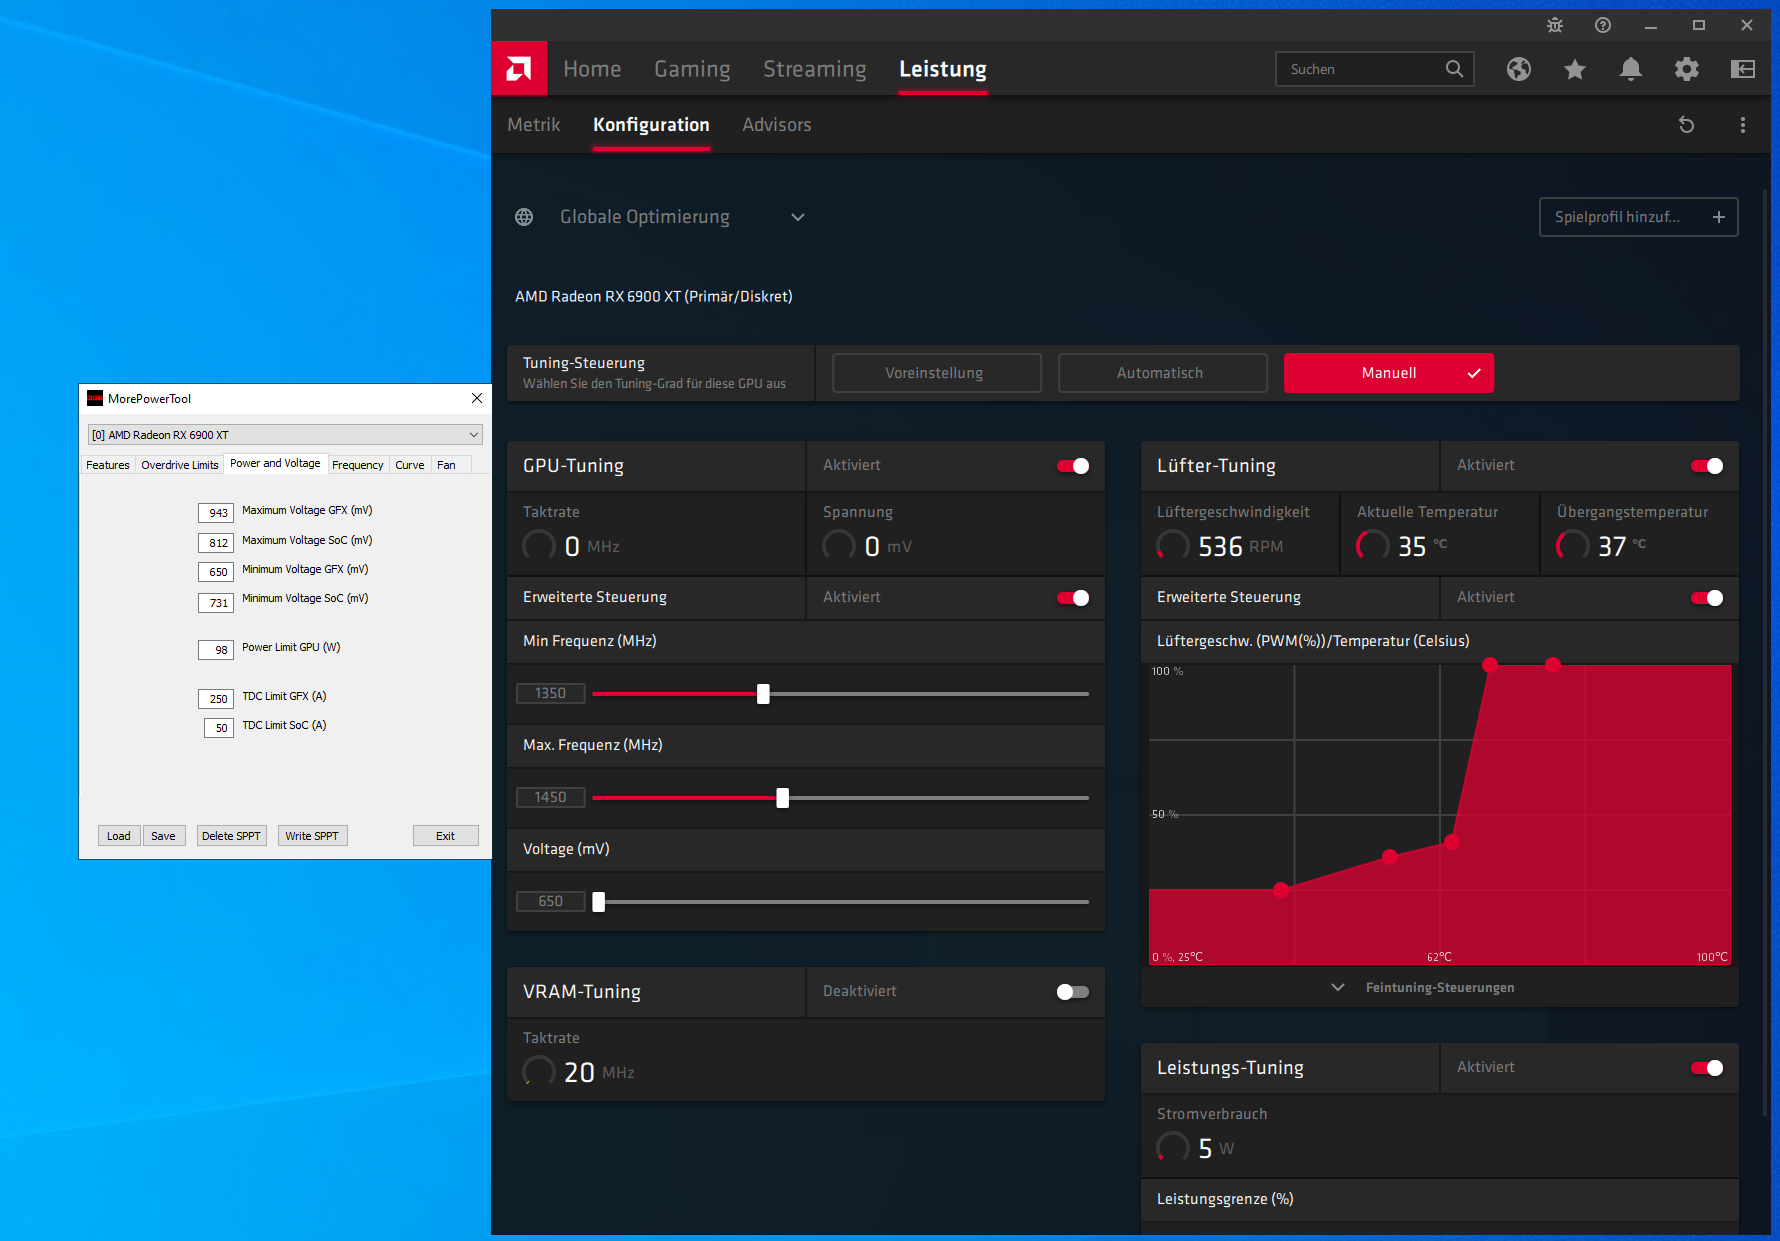Select Manuell tuning mode
1780x1241 pixels.
coord(1389,373)
